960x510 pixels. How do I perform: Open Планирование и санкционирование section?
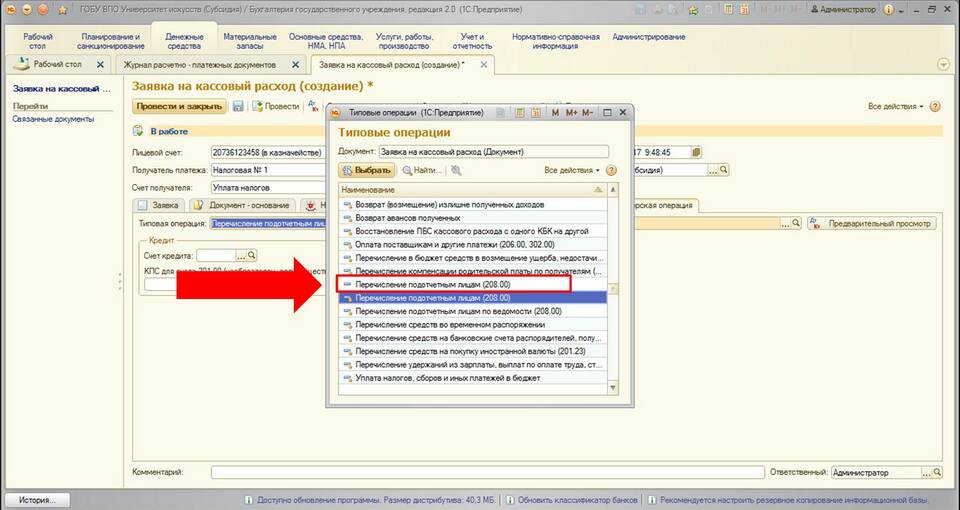tap(111, 42)
